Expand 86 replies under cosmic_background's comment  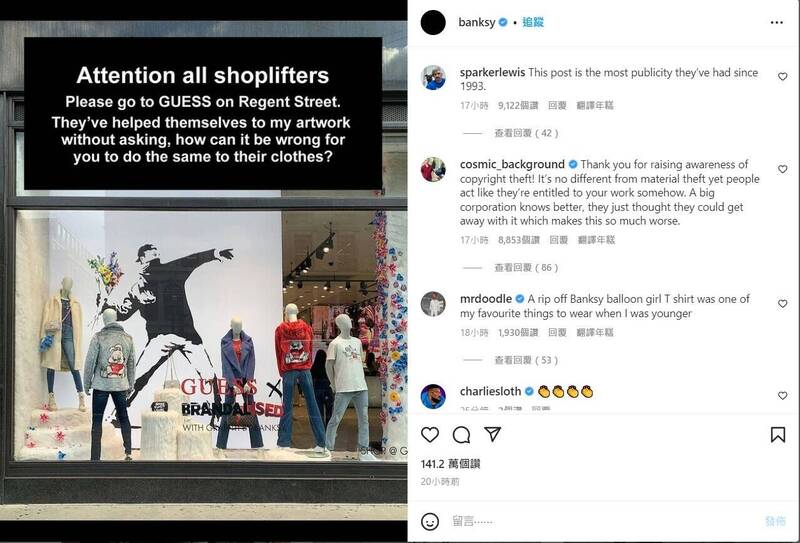pos(526,267)
